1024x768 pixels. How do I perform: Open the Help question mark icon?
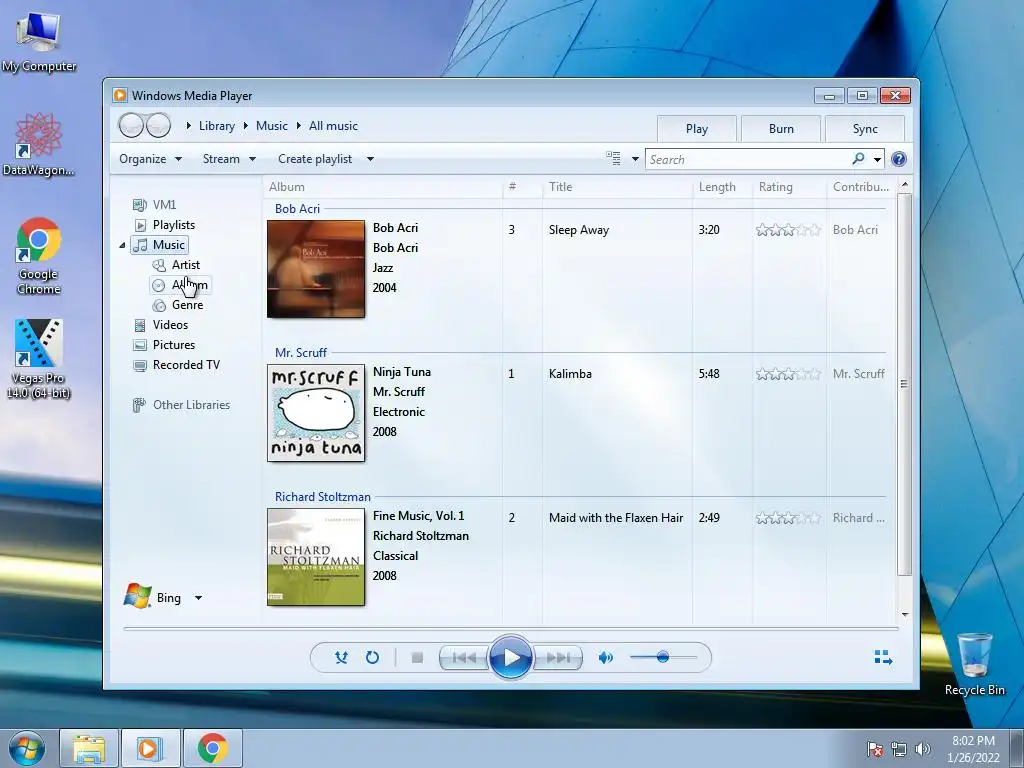pos(899,159)
